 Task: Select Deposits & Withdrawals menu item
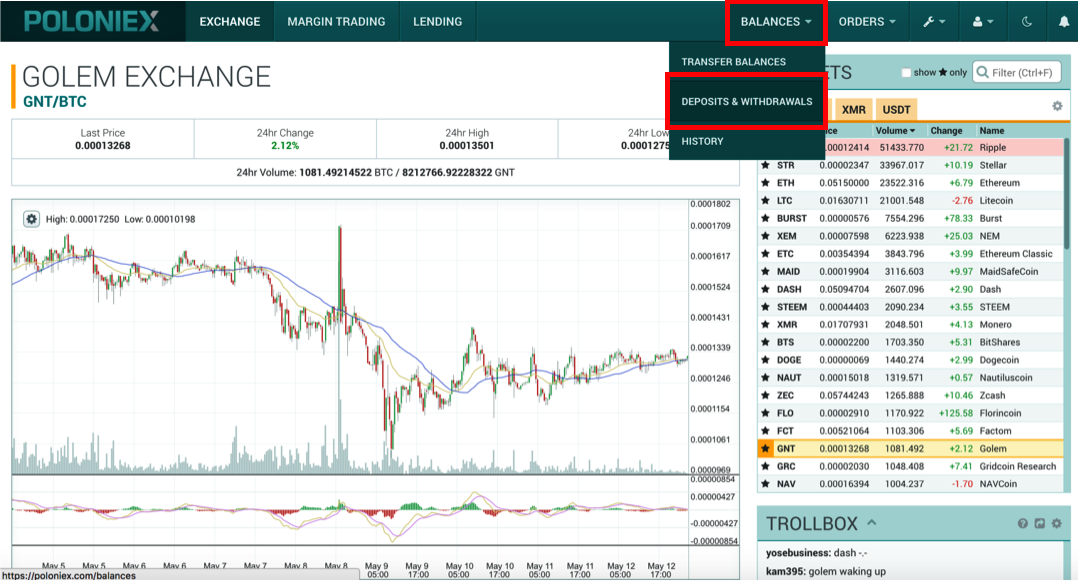click(747, 102)
